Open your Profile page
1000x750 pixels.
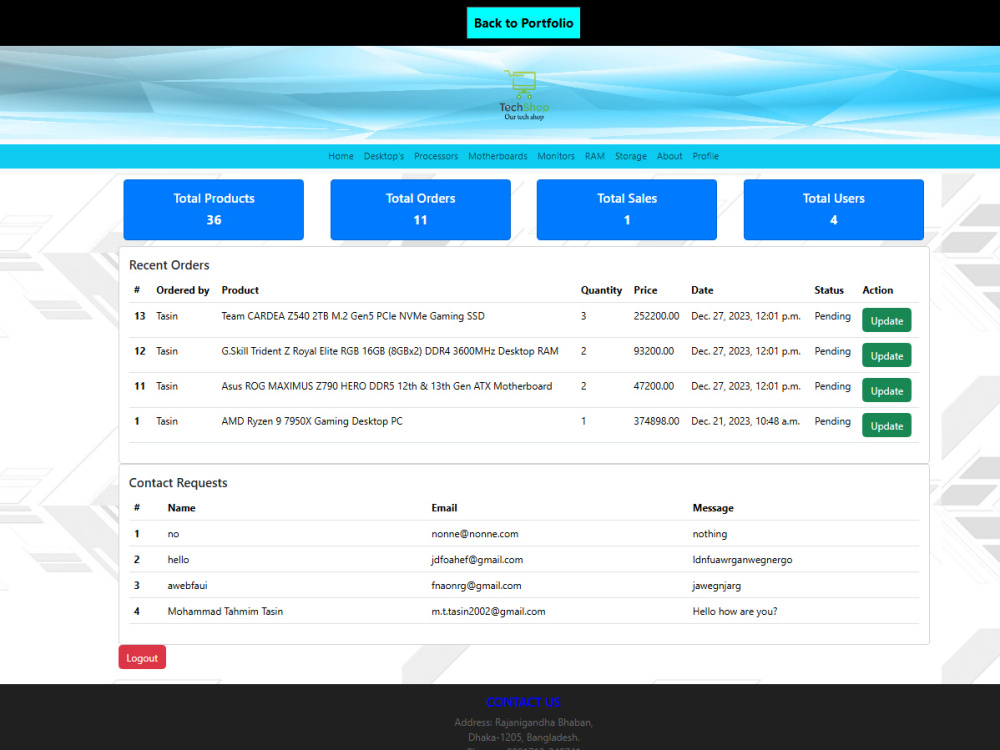coord(705,156)
